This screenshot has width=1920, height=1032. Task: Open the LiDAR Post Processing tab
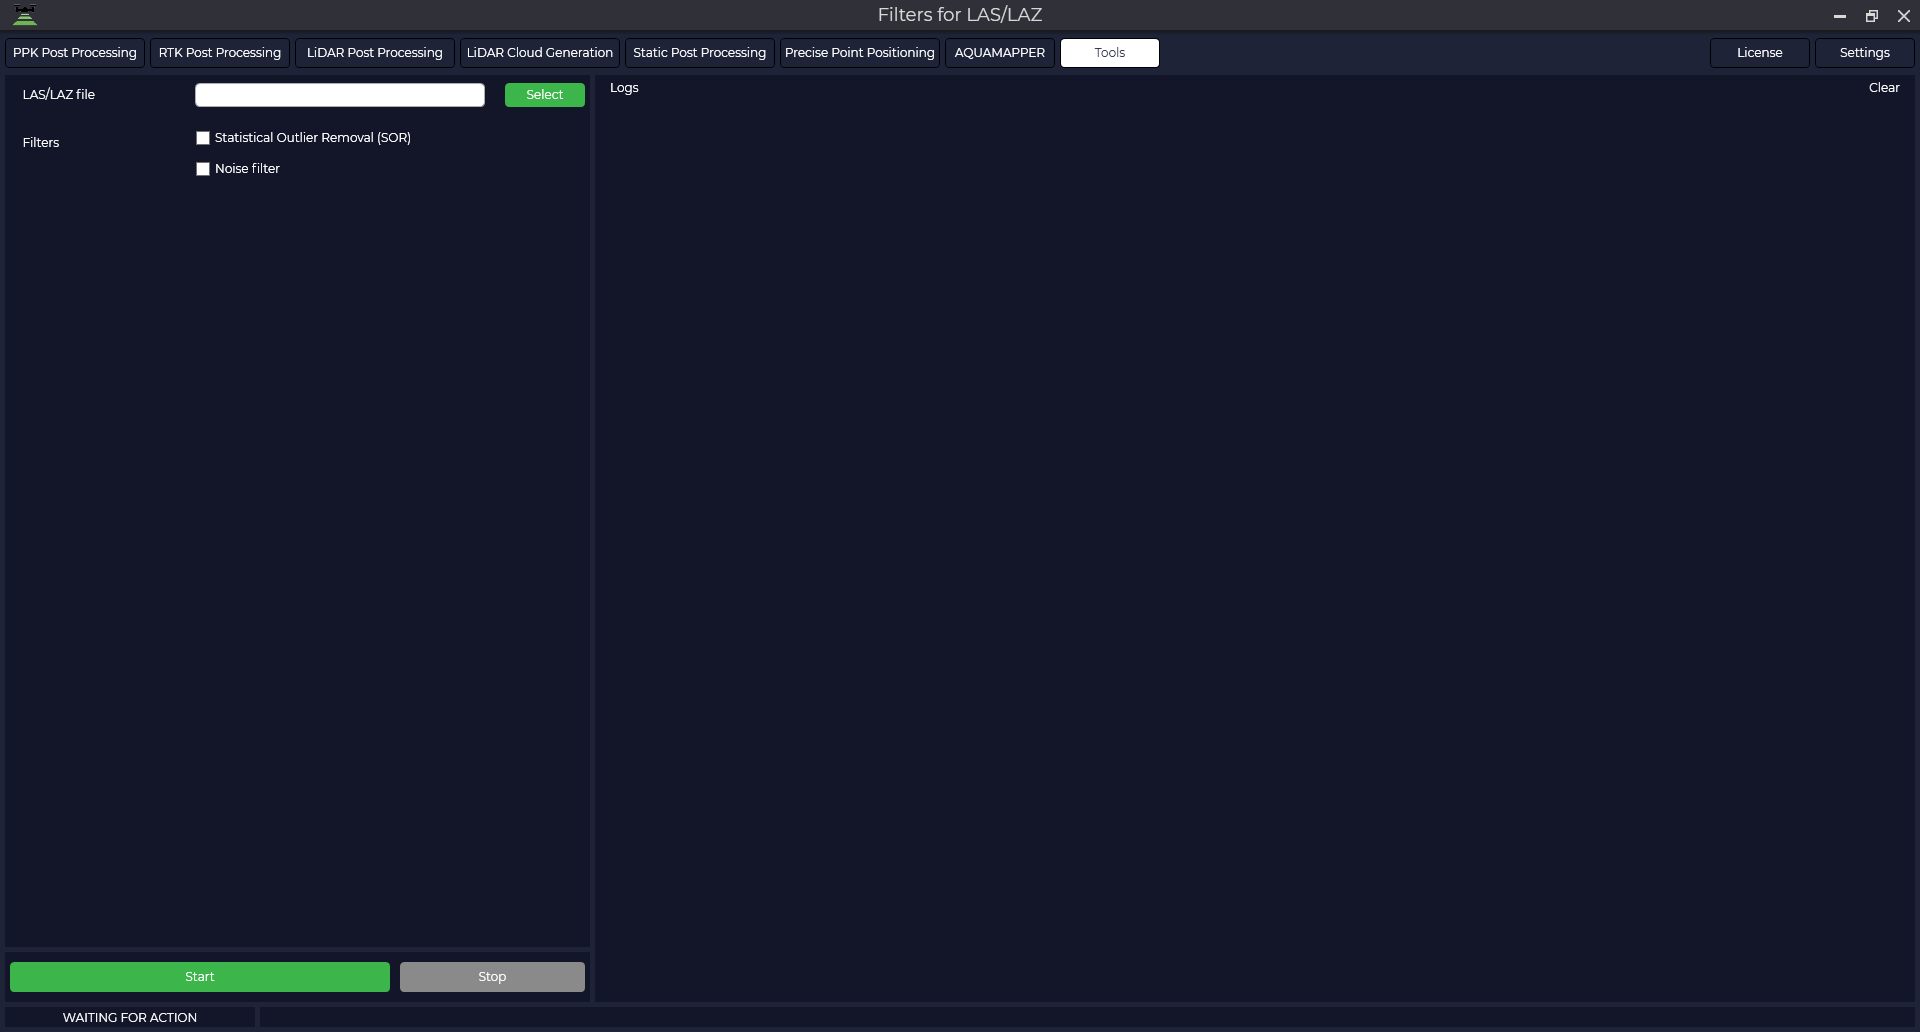375,53
